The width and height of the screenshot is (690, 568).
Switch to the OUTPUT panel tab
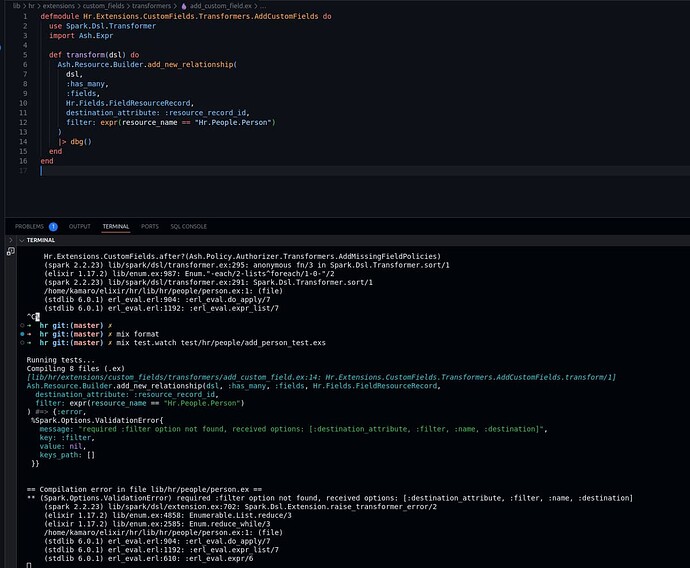pos(80,227)
